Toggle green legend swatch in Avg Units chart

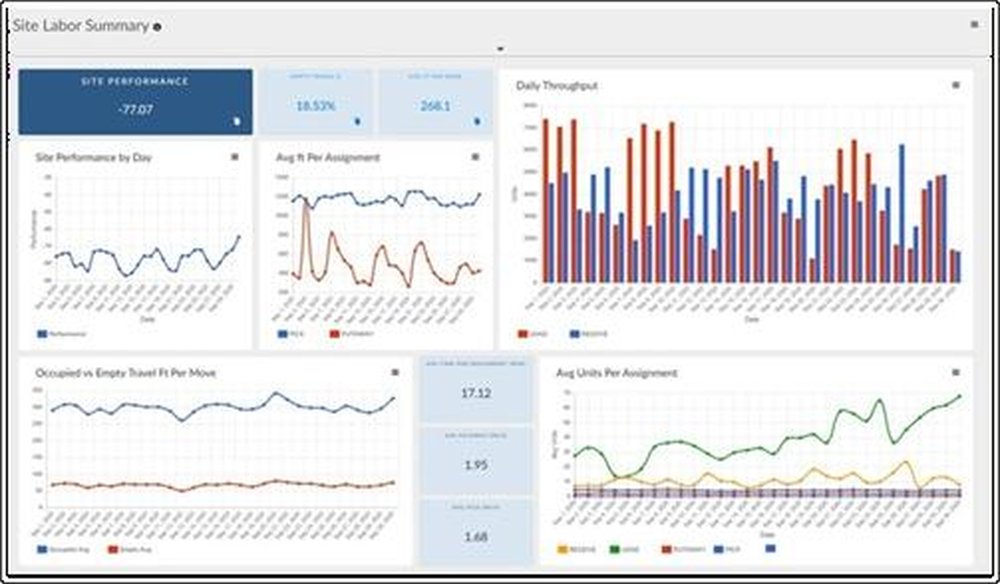[615, 548]
